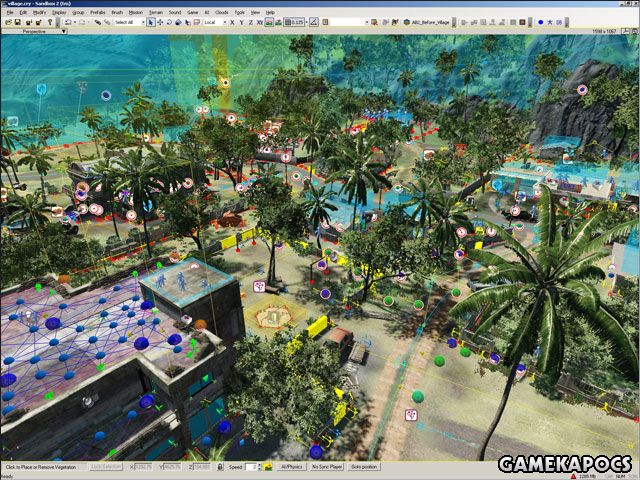Screen dimensions: 640x480
Task: Click the current layer AB2_Before_Village button
Action: click(x=427, y=22)
